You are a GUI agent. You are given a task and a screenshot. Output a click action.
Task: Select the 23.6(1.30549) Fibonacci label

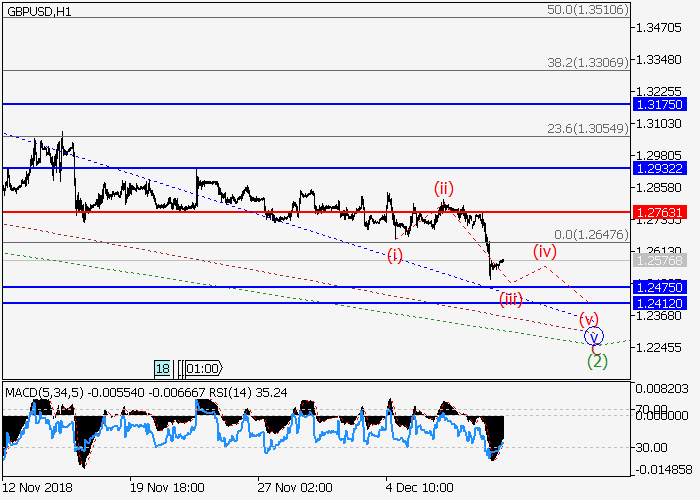click(x=588, y=129)
